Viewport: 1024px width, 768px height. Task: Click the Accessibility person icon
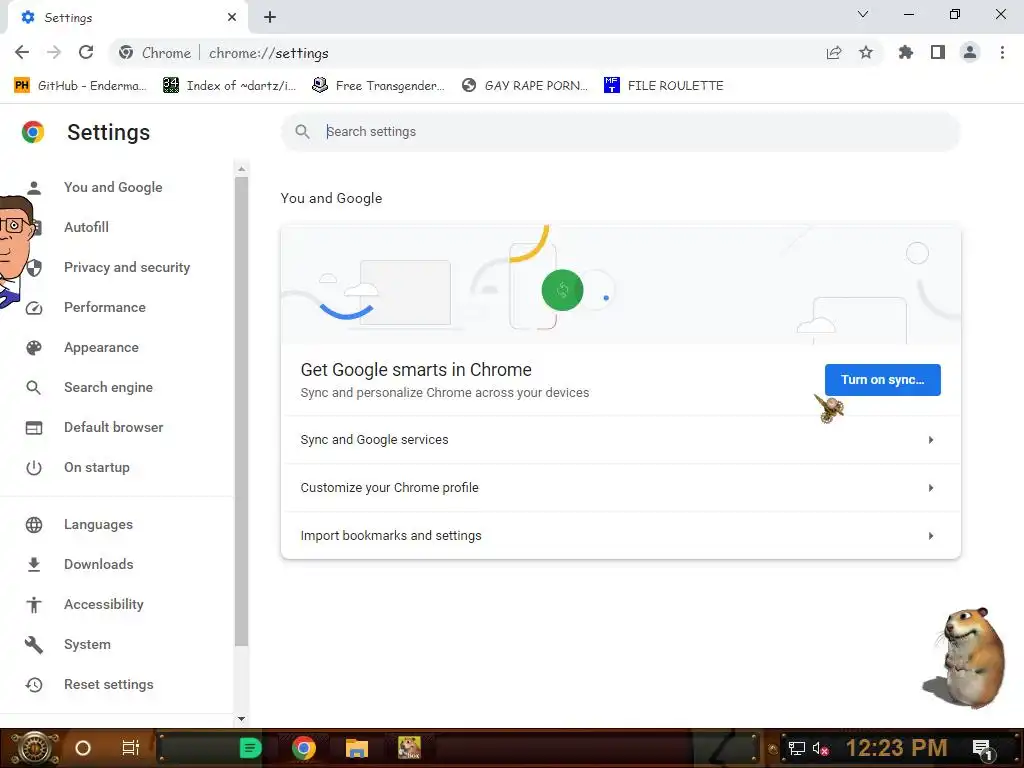[34, 605]
